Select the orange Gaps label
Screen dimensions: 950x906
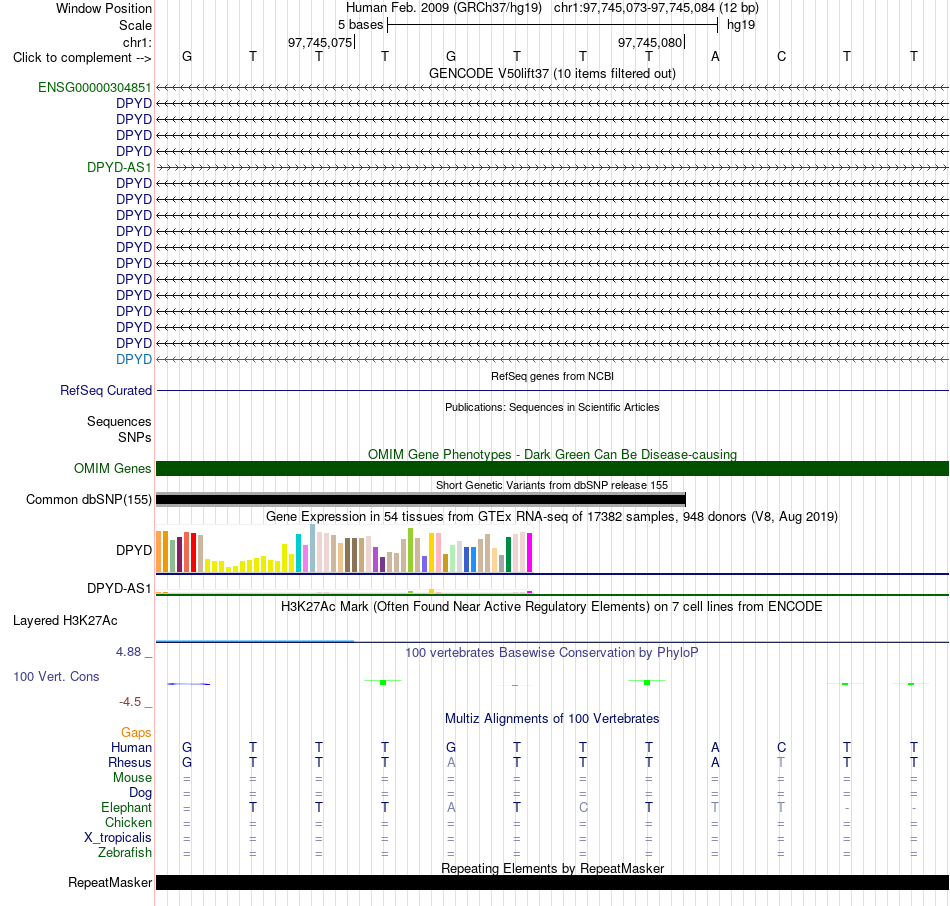click(x=136, y=733)
